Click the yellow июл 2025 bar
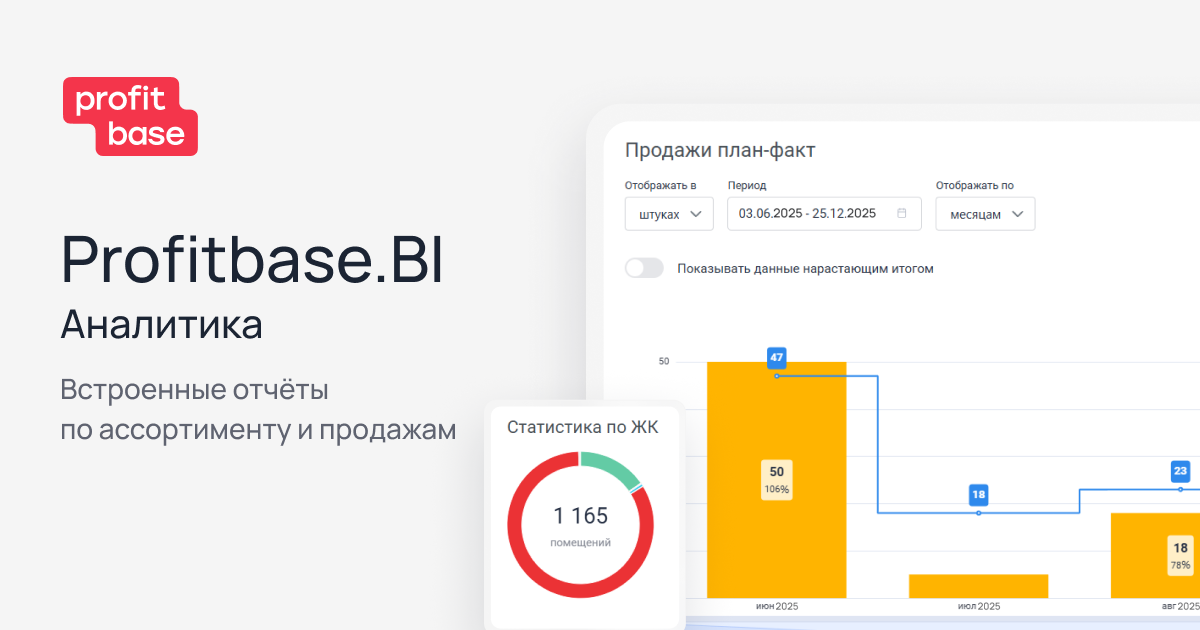 point(979,586)
